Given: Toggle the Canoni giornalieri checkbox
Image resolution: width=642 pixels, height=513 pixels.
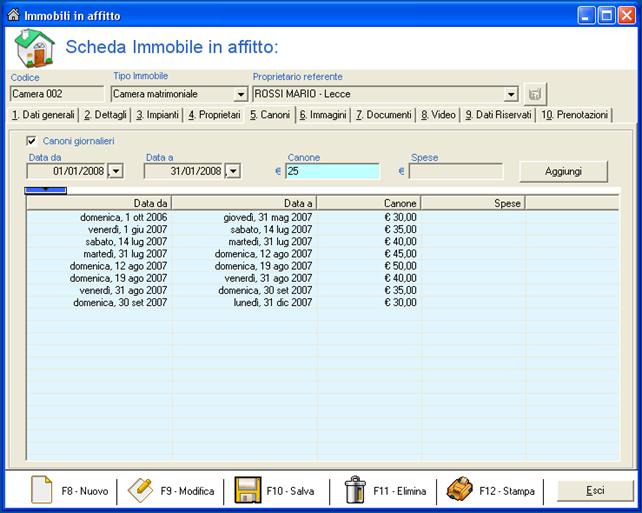Looking at the screenshot, I should point(31,141).
